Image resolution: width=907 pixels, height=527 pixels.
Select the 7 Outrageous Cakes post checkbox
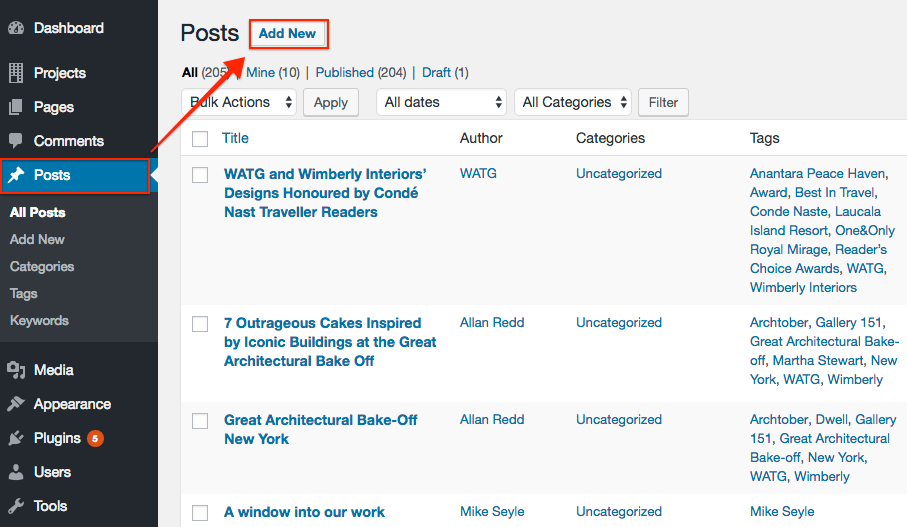click(200, 324)
